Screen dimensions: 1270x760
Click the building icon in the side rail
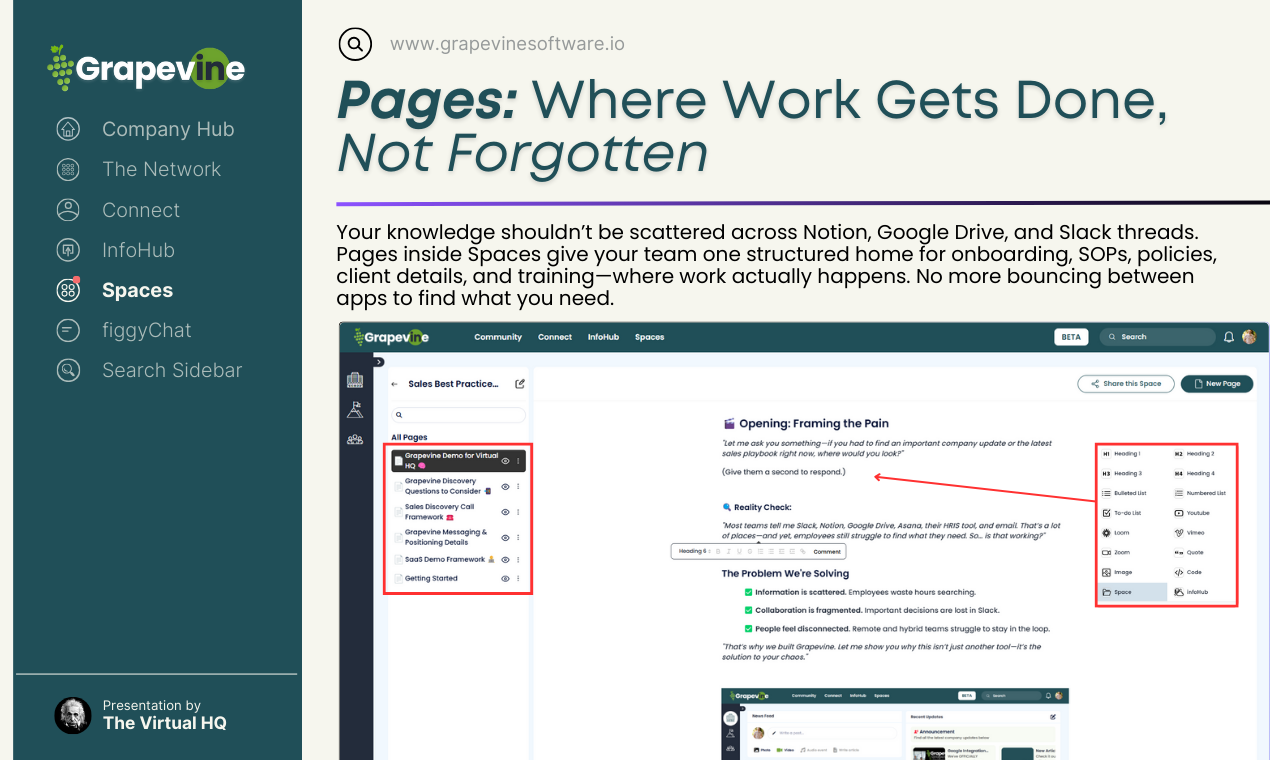pos(355,380)
